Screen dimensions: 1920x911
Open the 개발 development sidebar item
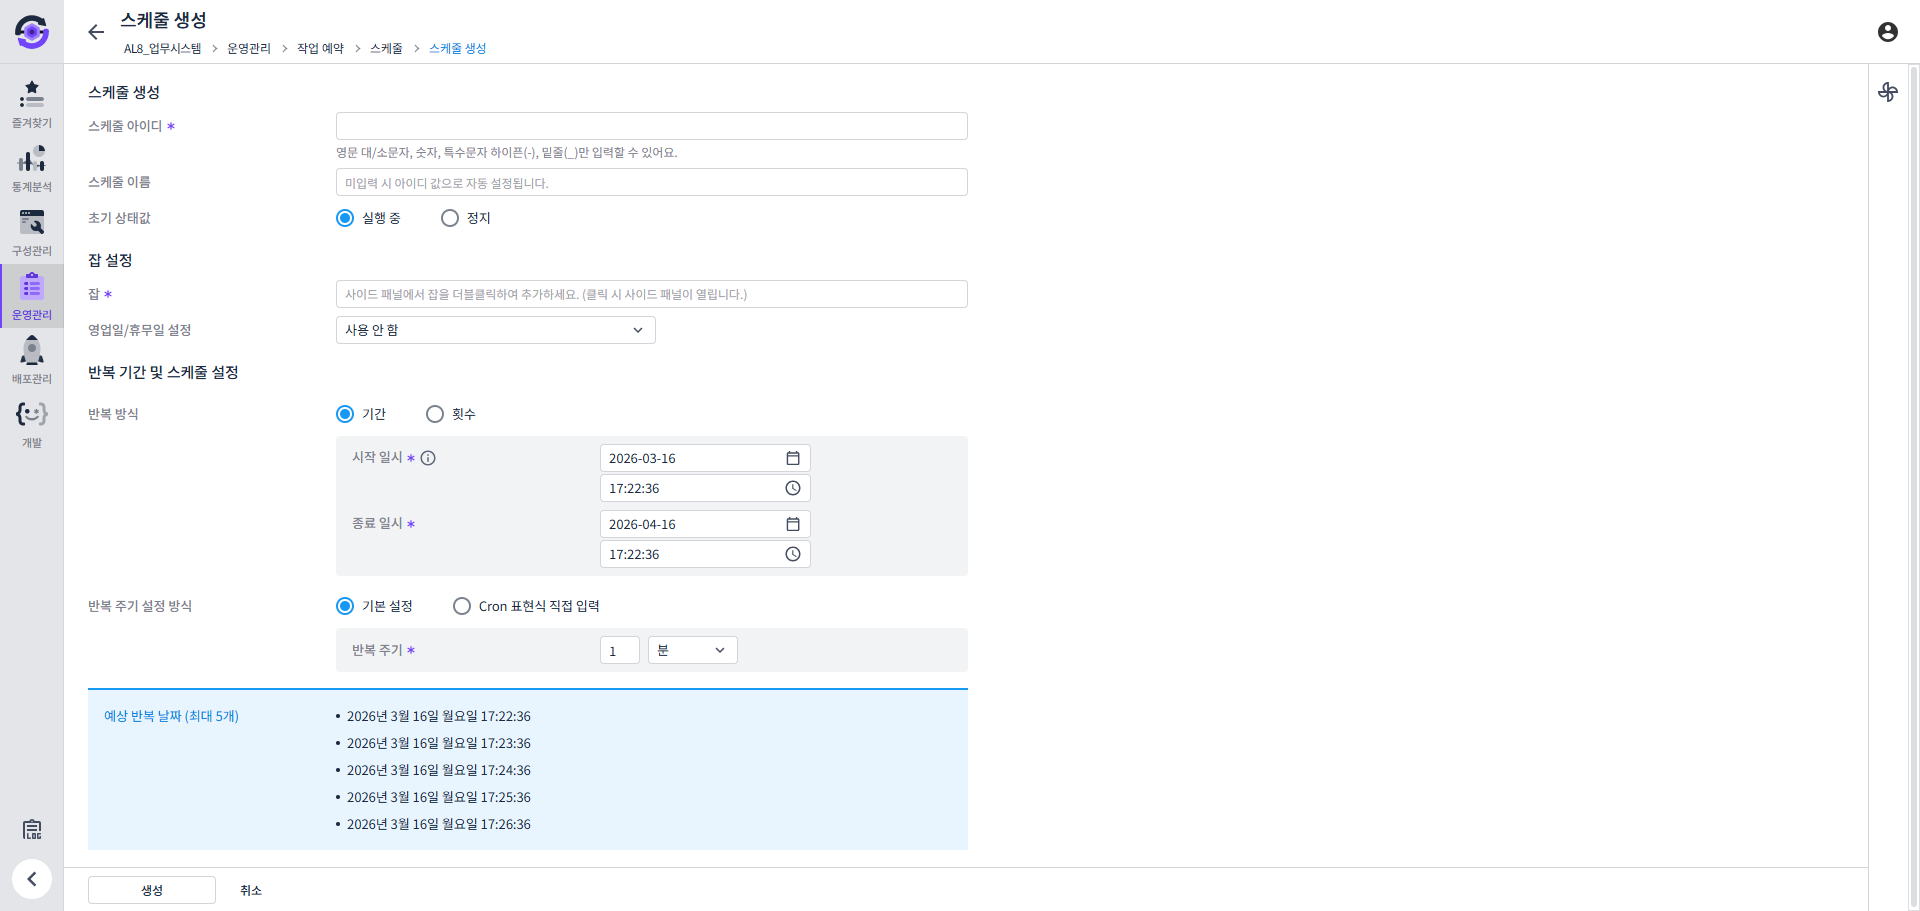pyautogui.click(x=32, y=424)
